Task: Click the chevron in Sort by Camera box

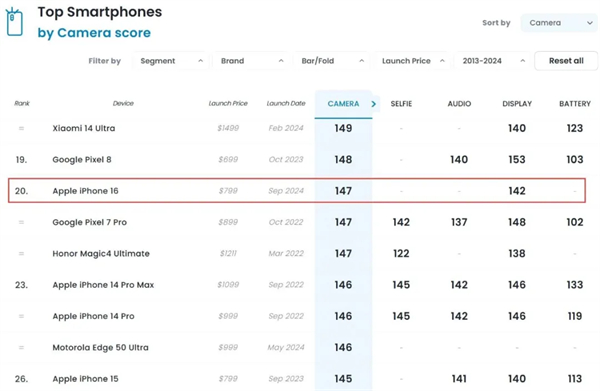Action: click(x=589, y=23)
